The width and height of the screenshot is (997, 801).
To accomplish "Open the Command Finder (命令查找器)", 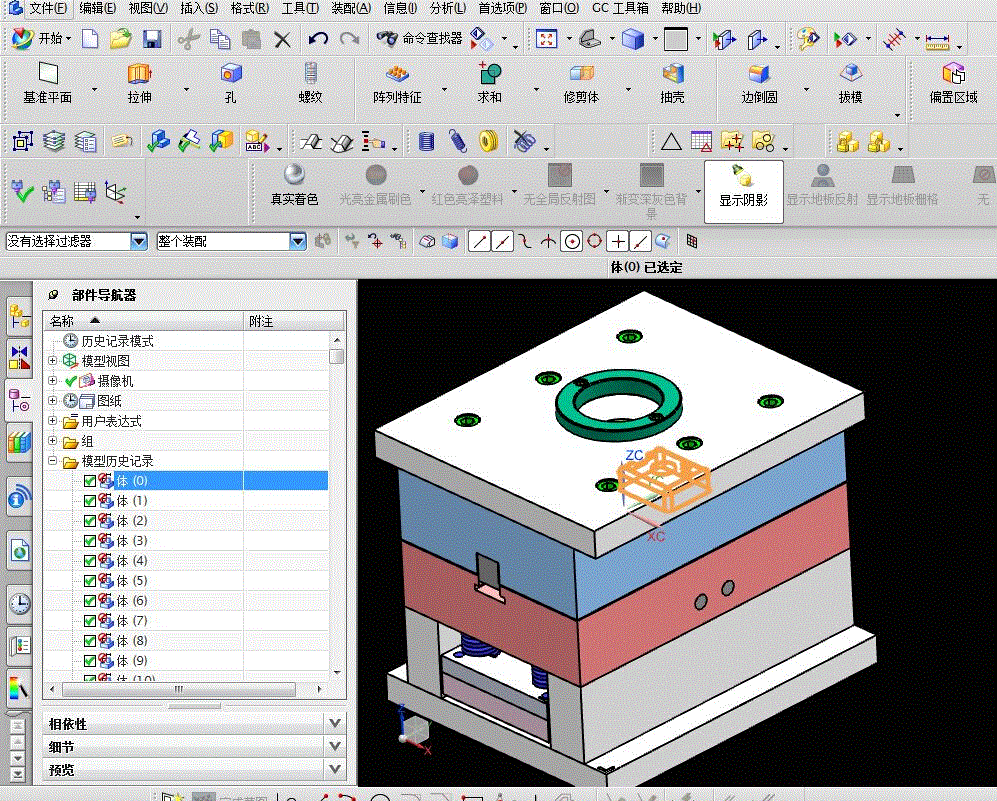I will tap(419, 39).
